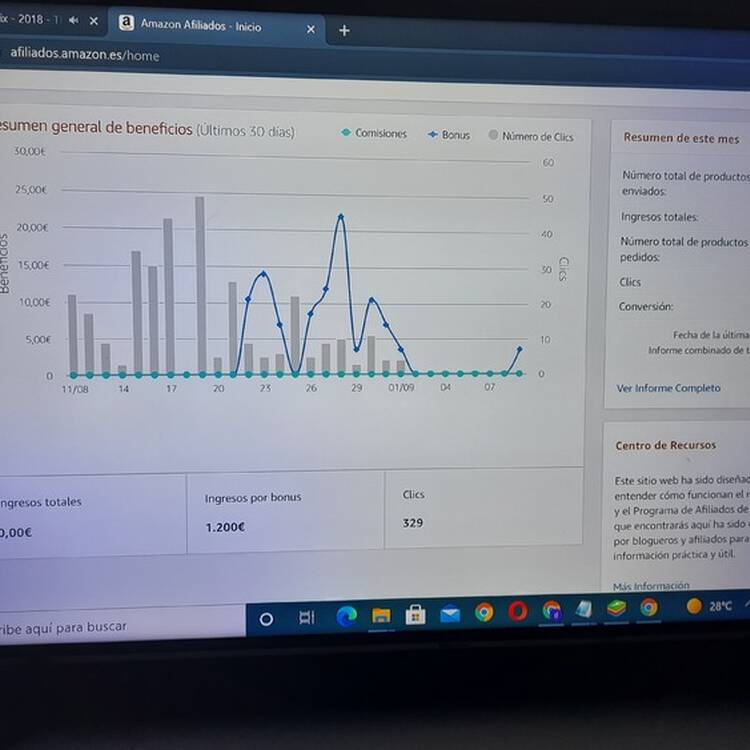The height and width of the screenshot is (750, 750).
Task: Close the Amazon Afiliados tab
Action: point(310,29)
